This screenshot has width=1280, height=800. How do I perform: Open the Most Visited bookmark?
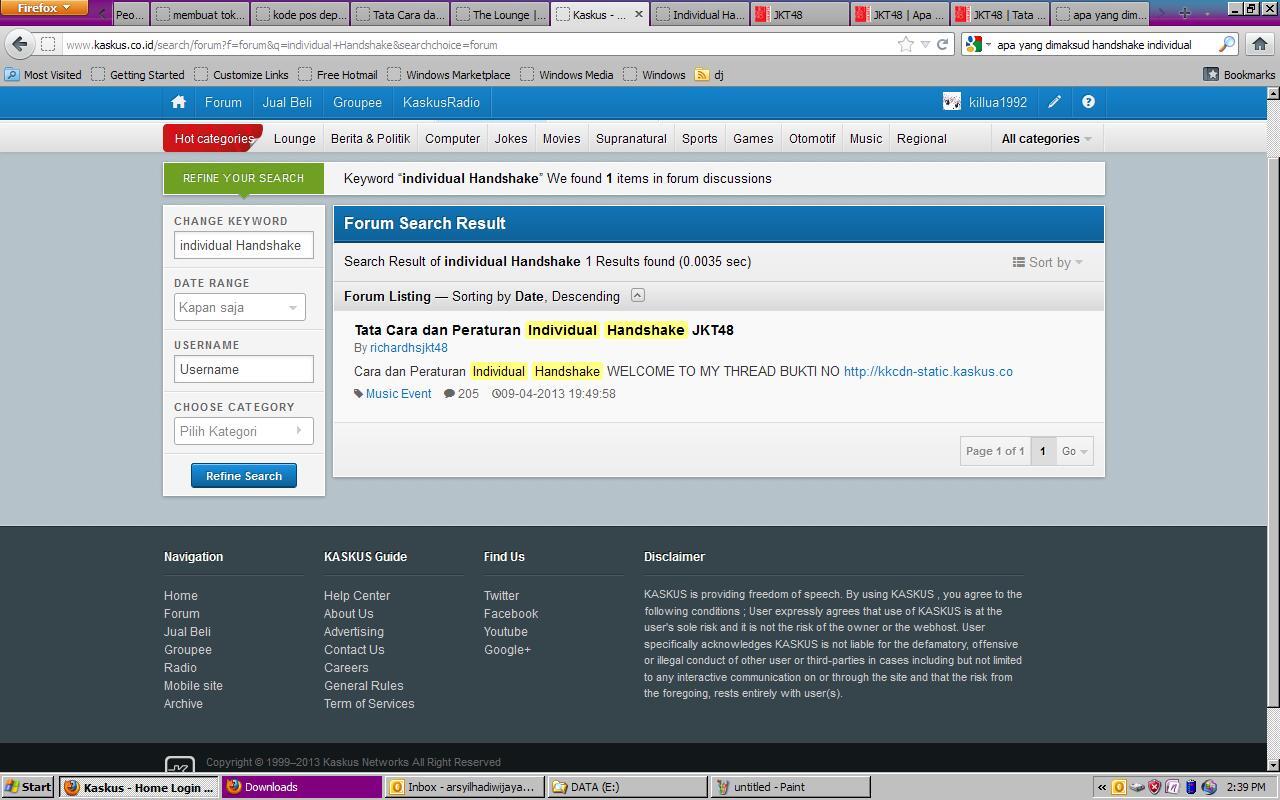click(43, 74)
